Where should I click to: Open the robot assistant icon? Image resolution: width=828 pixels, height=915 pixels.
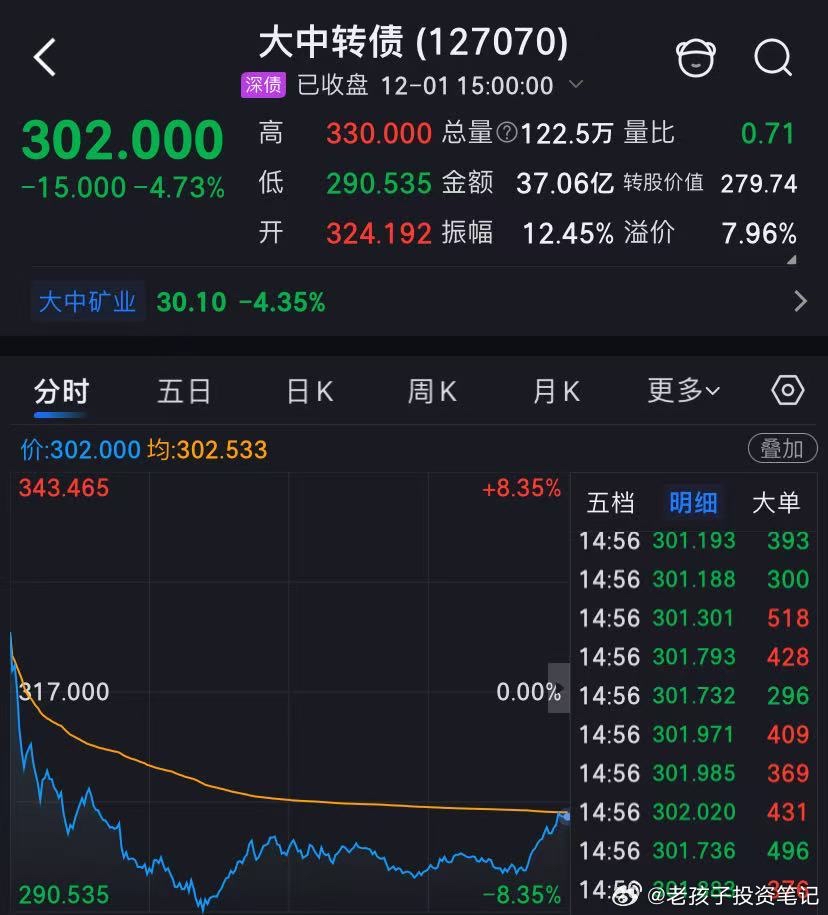coord(696,58)
